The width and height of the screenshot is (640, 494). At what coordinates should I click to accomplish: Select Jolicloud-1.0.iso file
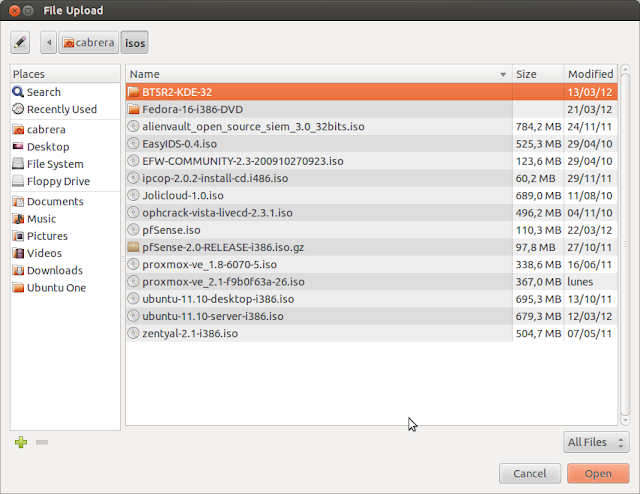[x=371, y=195]
